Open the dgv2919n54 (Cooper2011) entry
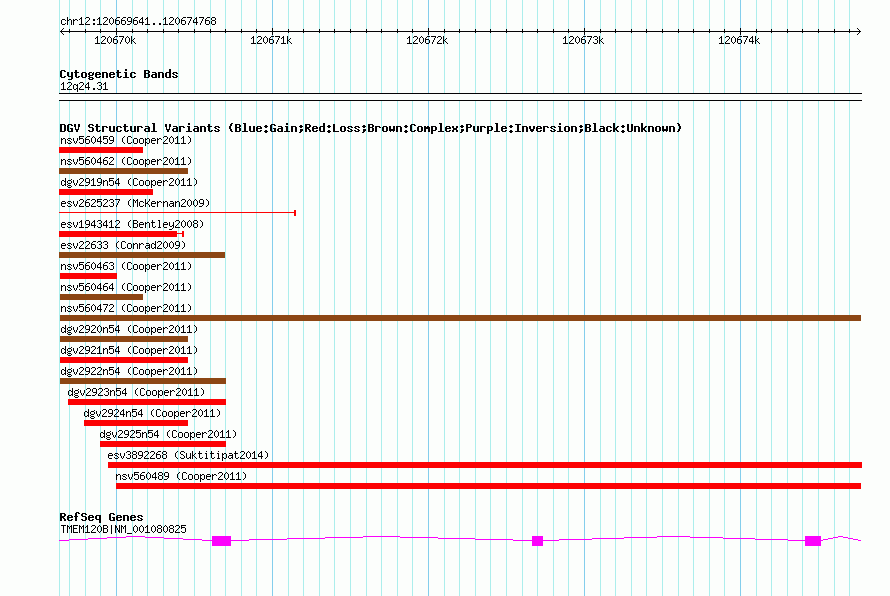Image resolution: width=890 pixels, height=596 pixels. [x=129, y=182]
